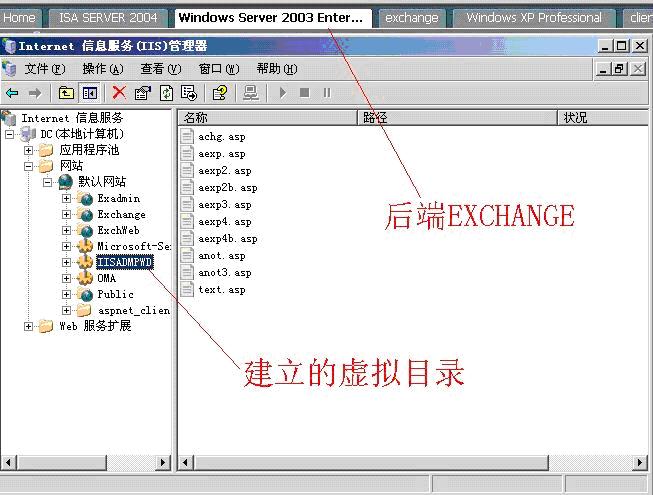This screenshot has width=653, height=495.
Task: Select the aspnet_clien folder
Action: pyautogui.click(x=134, y=311)
